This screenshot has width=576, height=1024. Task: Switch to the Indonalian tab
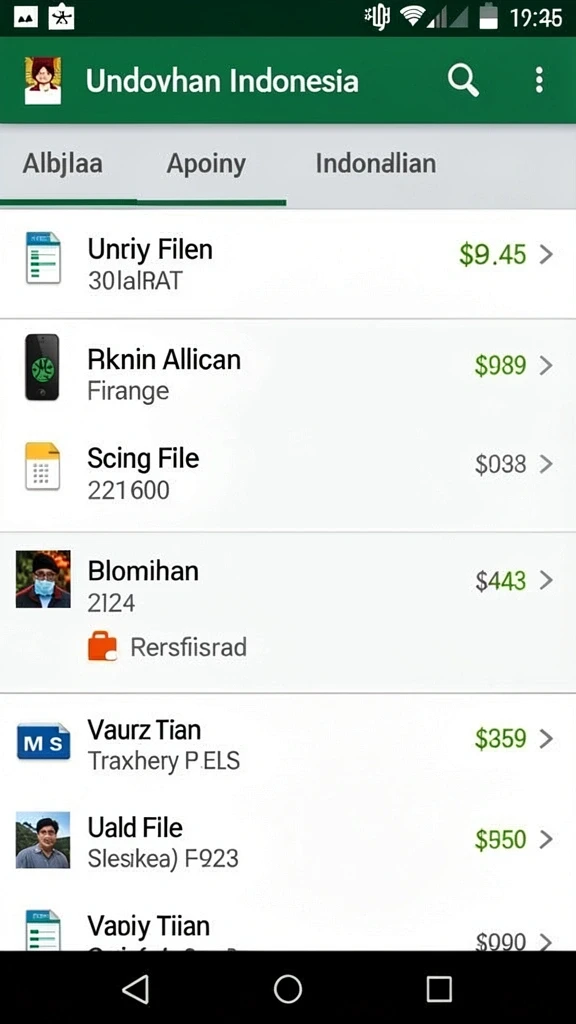click(376, 163)
